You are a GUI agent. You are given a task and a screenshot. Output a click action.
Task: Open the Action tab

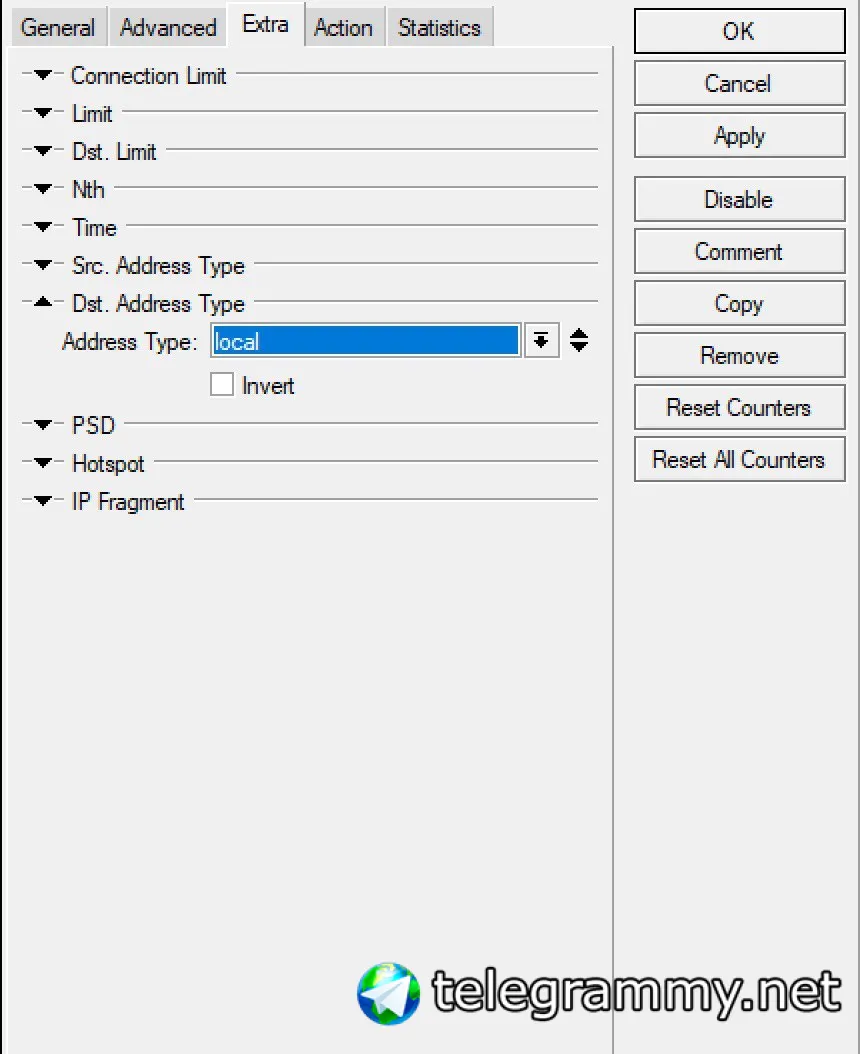point(344,28)
